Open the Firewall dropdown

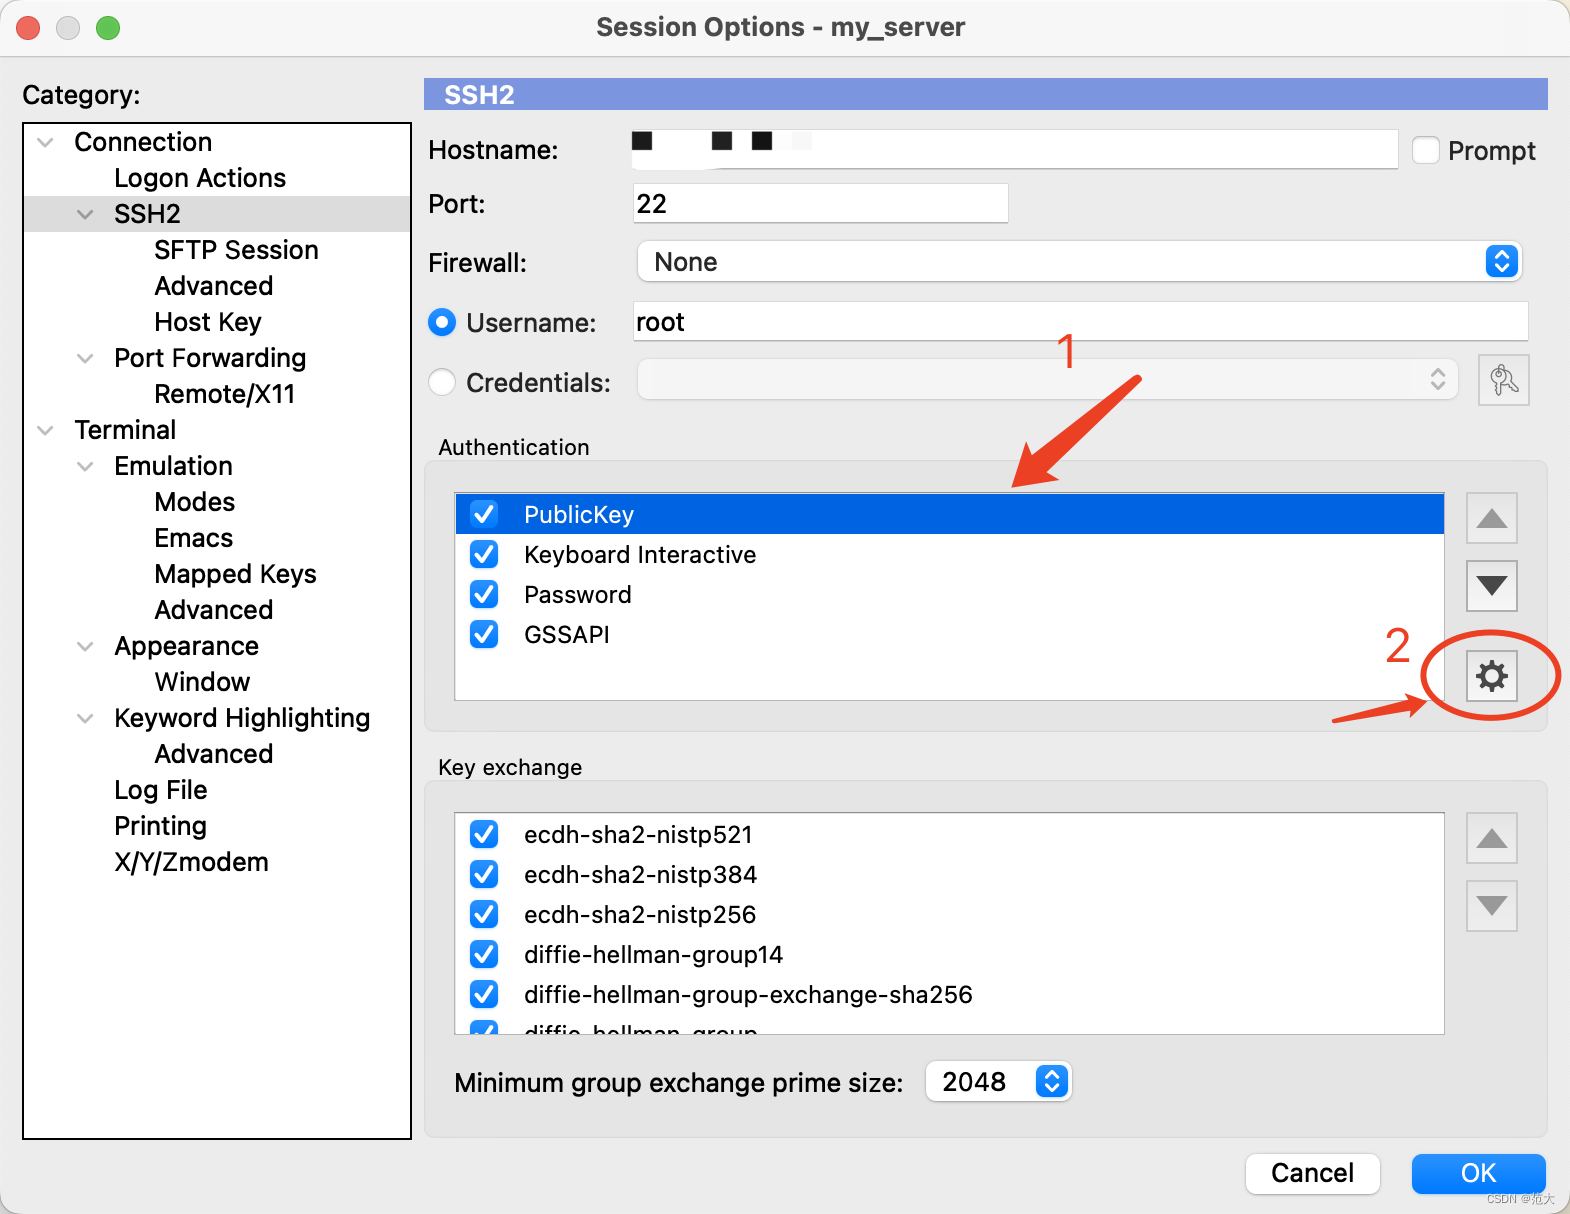[1079, 262]
